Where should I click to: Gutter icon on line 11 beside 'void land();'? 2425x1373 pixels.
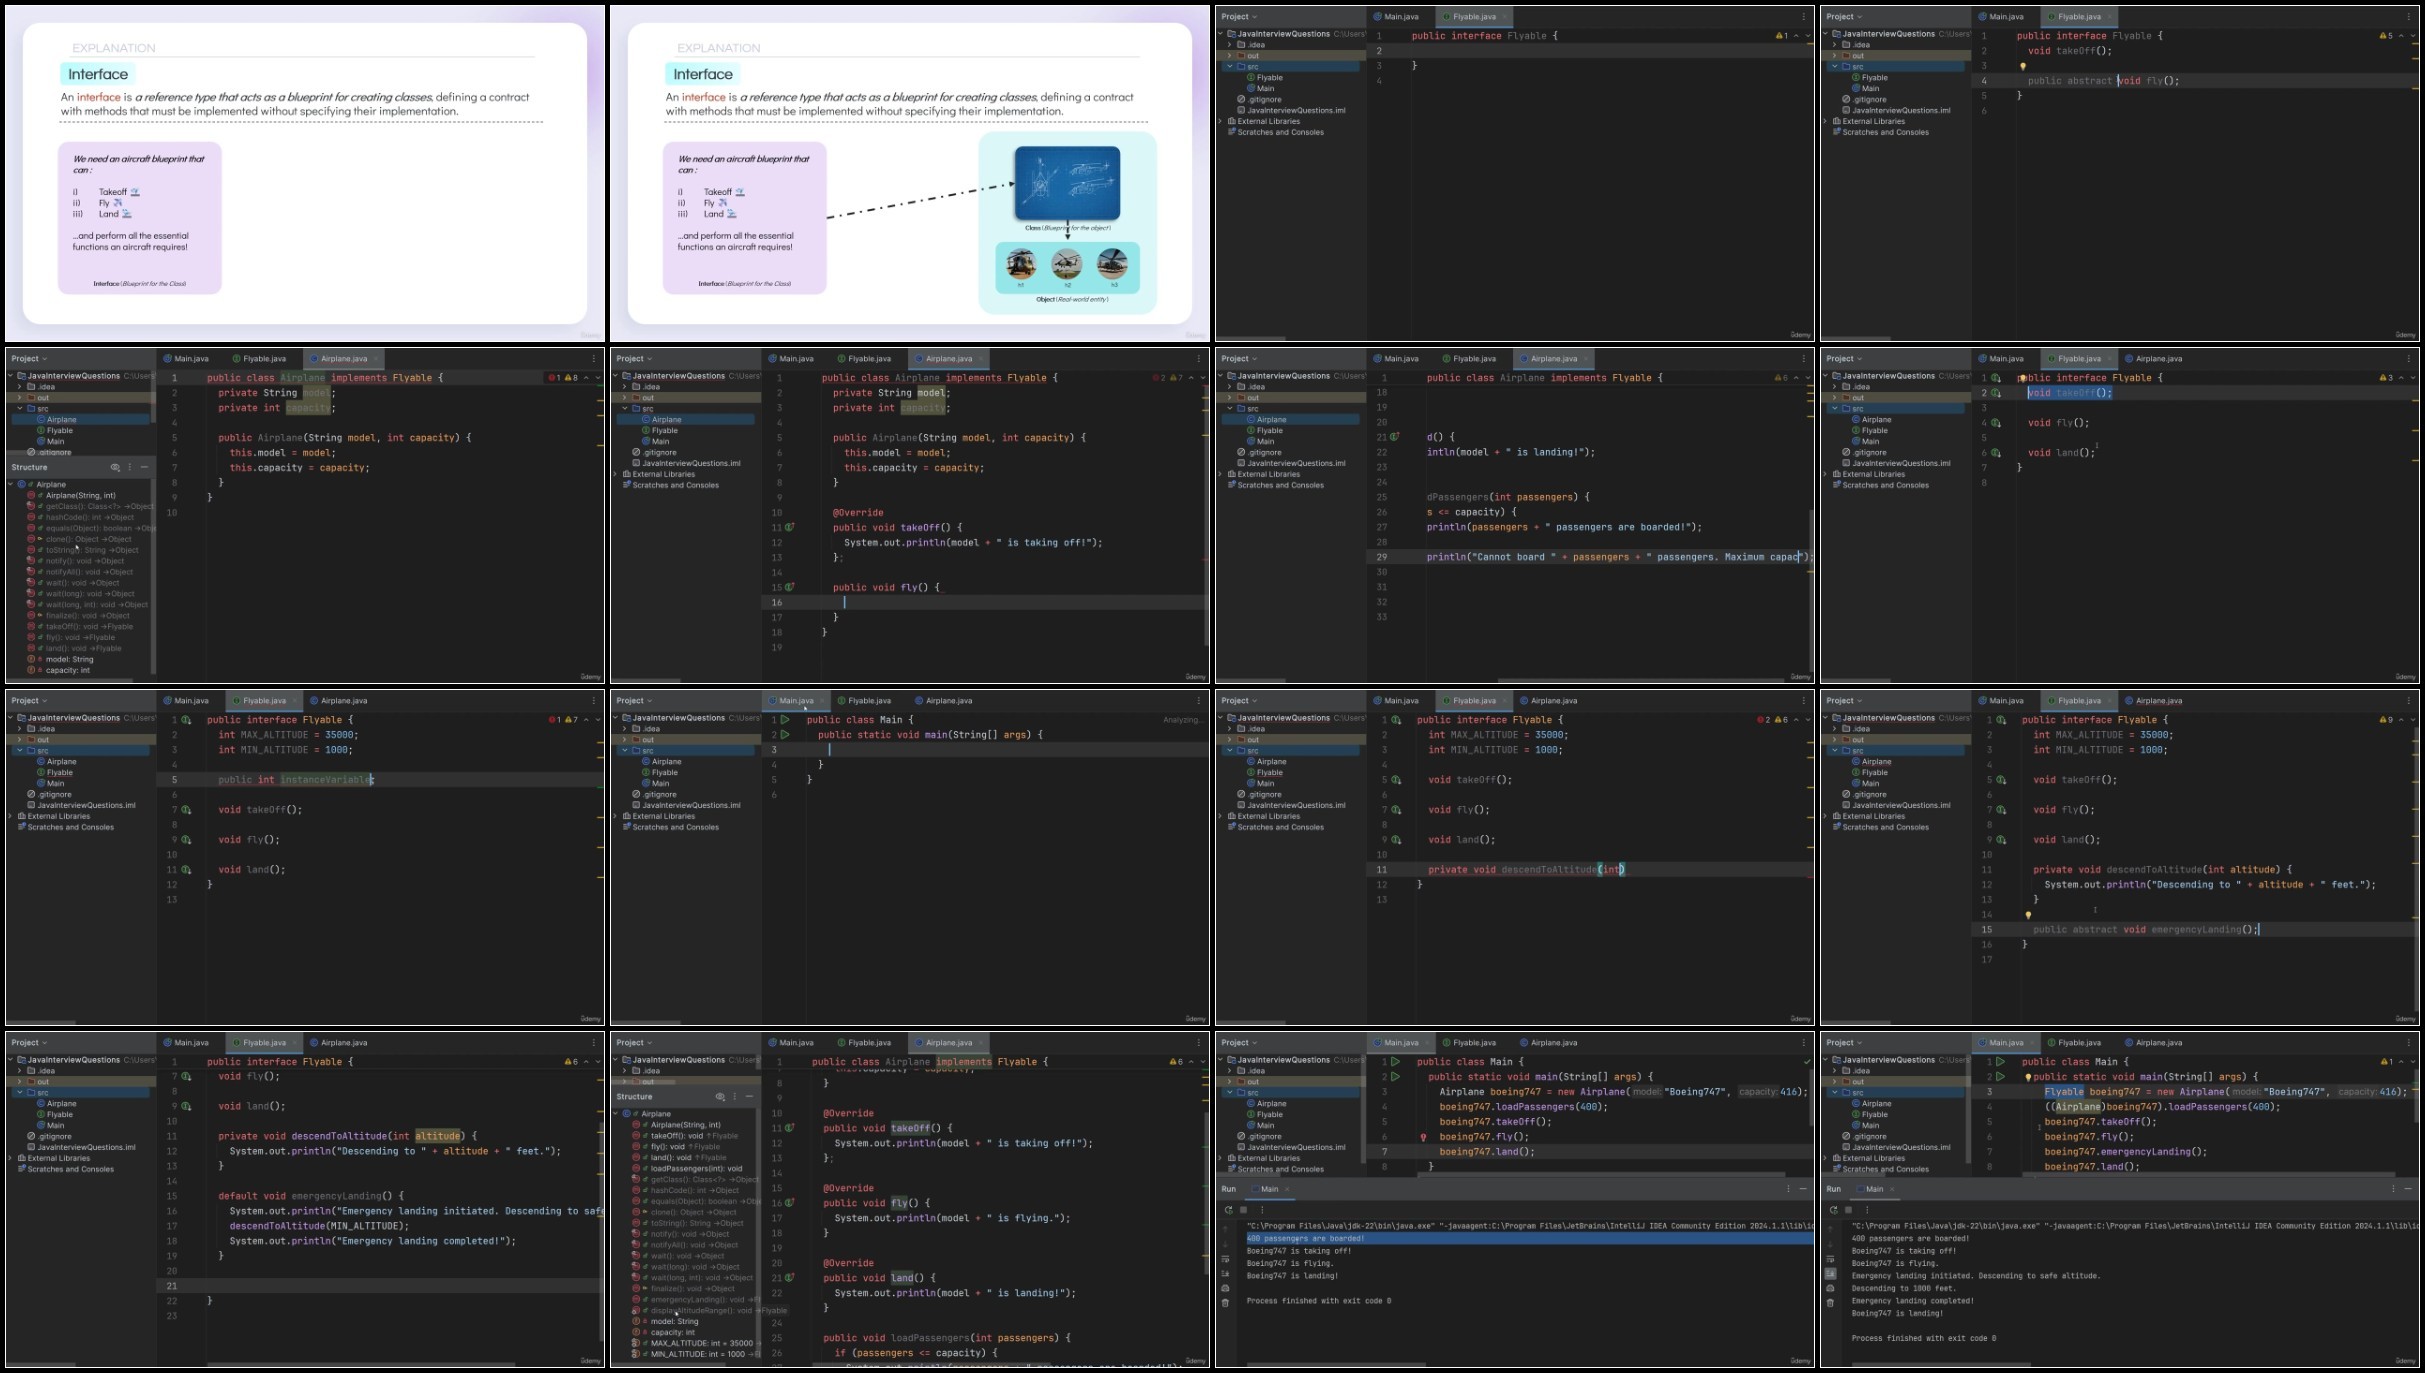[186, 870]
